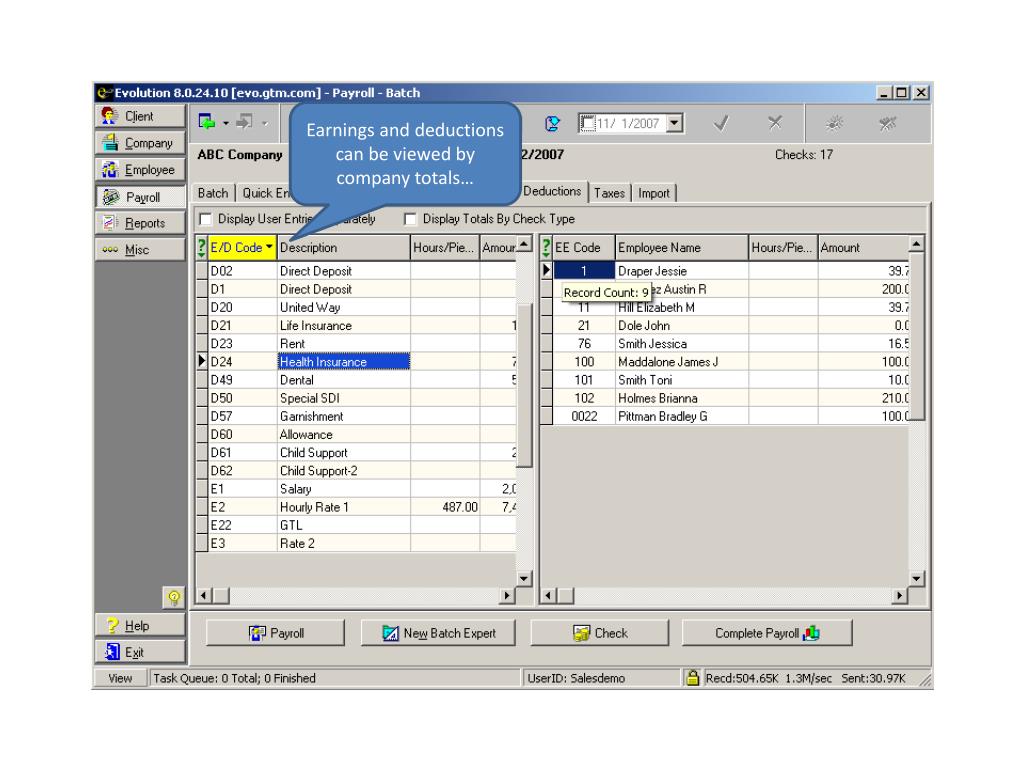The height and width of the screenshot is (768, 1024).
Task: Open the Company section in sidebar
Action: pyautogui.click(x=140, y=143)
